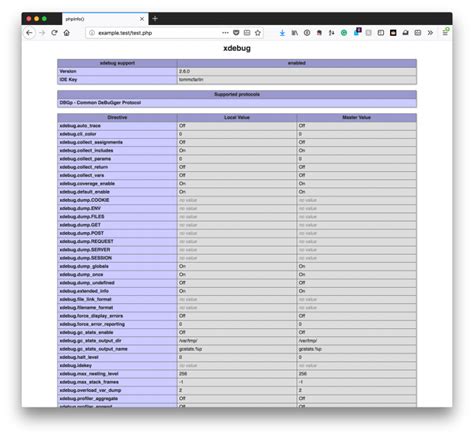Open the downloads panel
474x438 pixels.
pyautogui.click(x=282, y=33)
